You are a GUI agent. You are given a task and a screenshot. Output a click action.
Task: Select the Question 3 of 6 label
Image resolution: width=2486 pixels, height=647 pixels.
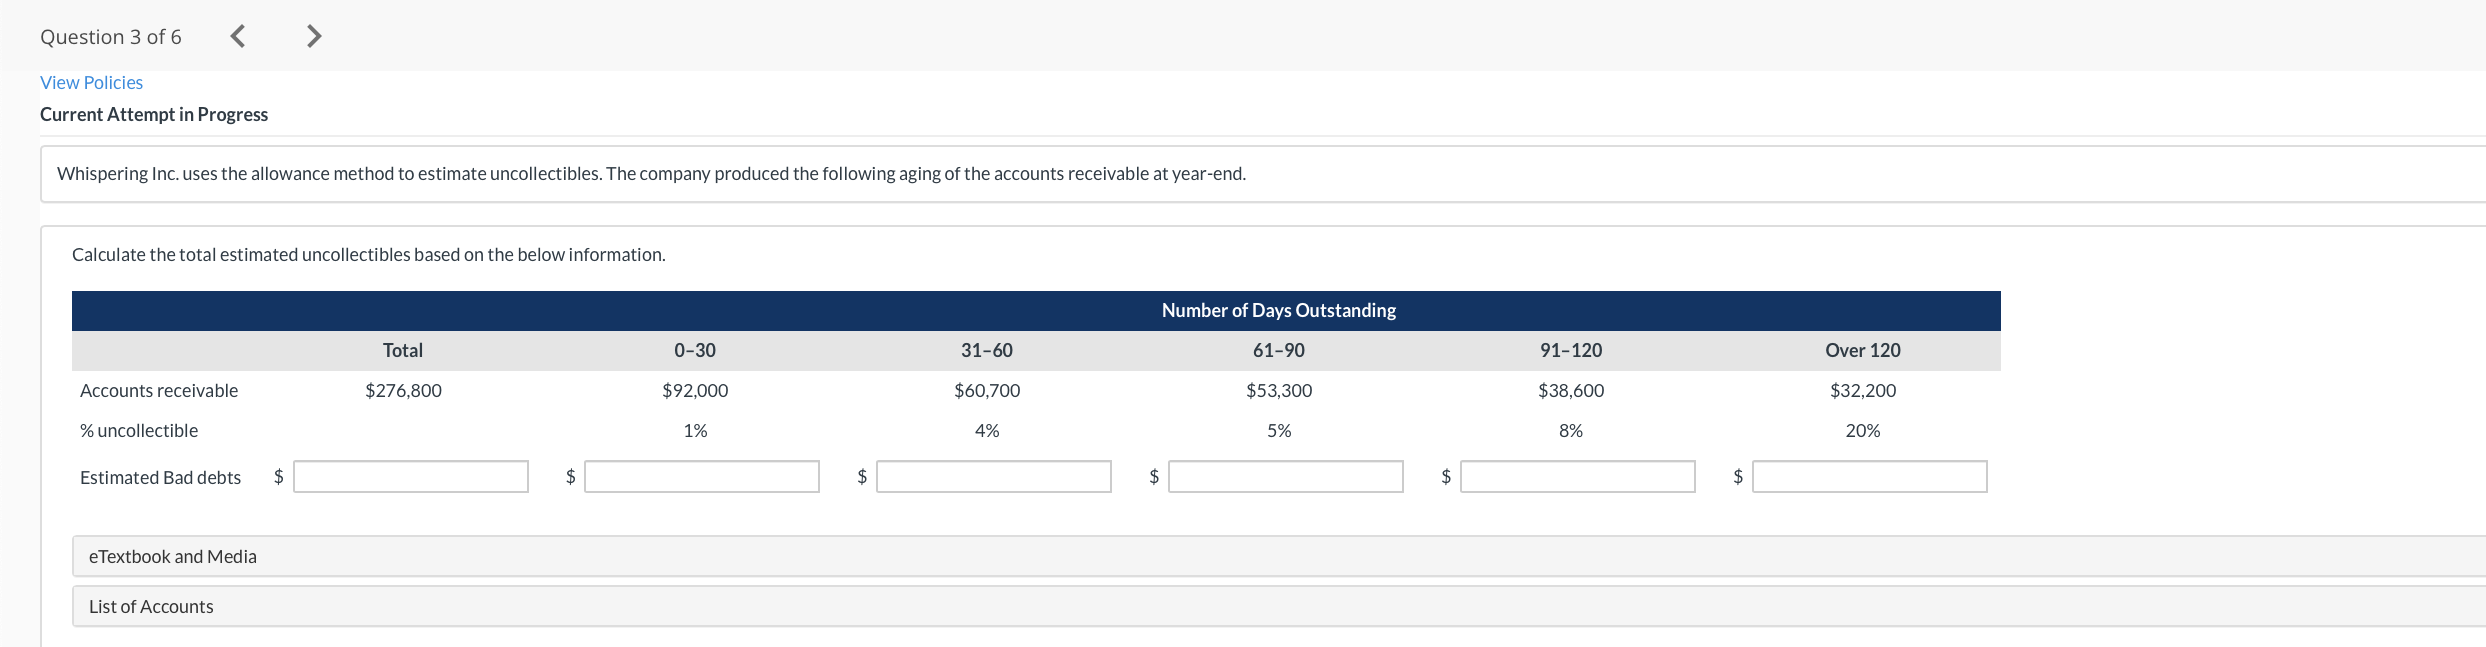[111, 37]
